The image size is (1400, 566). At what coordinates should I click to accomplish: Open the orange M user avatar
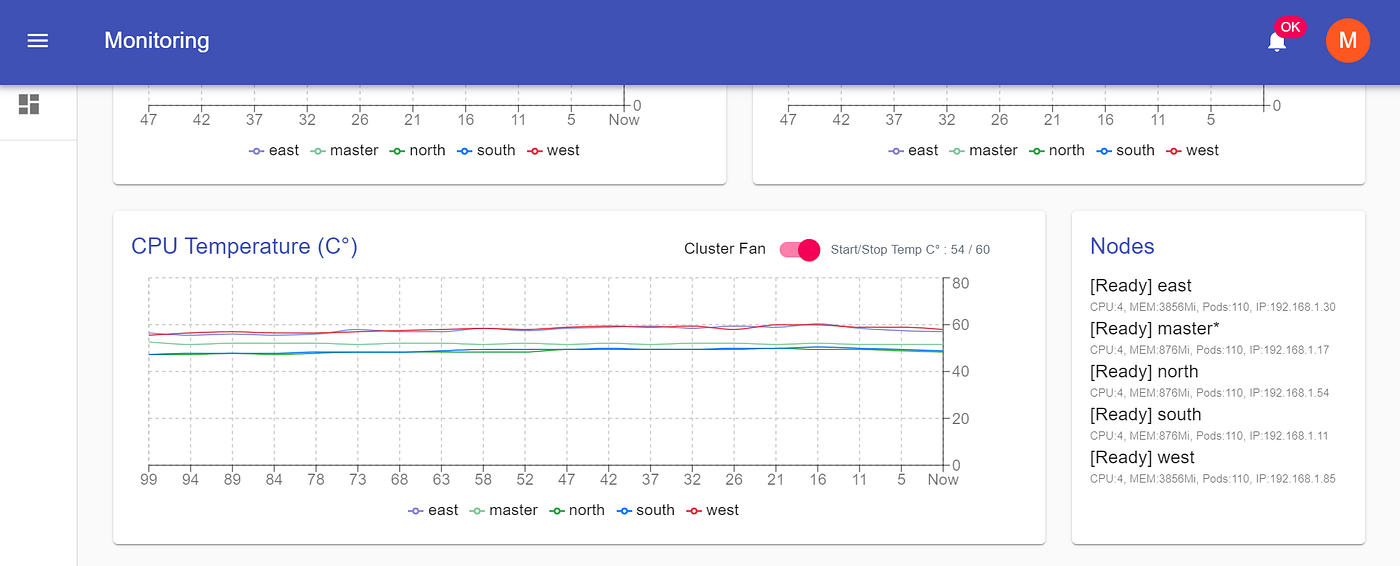(1347, 41)
